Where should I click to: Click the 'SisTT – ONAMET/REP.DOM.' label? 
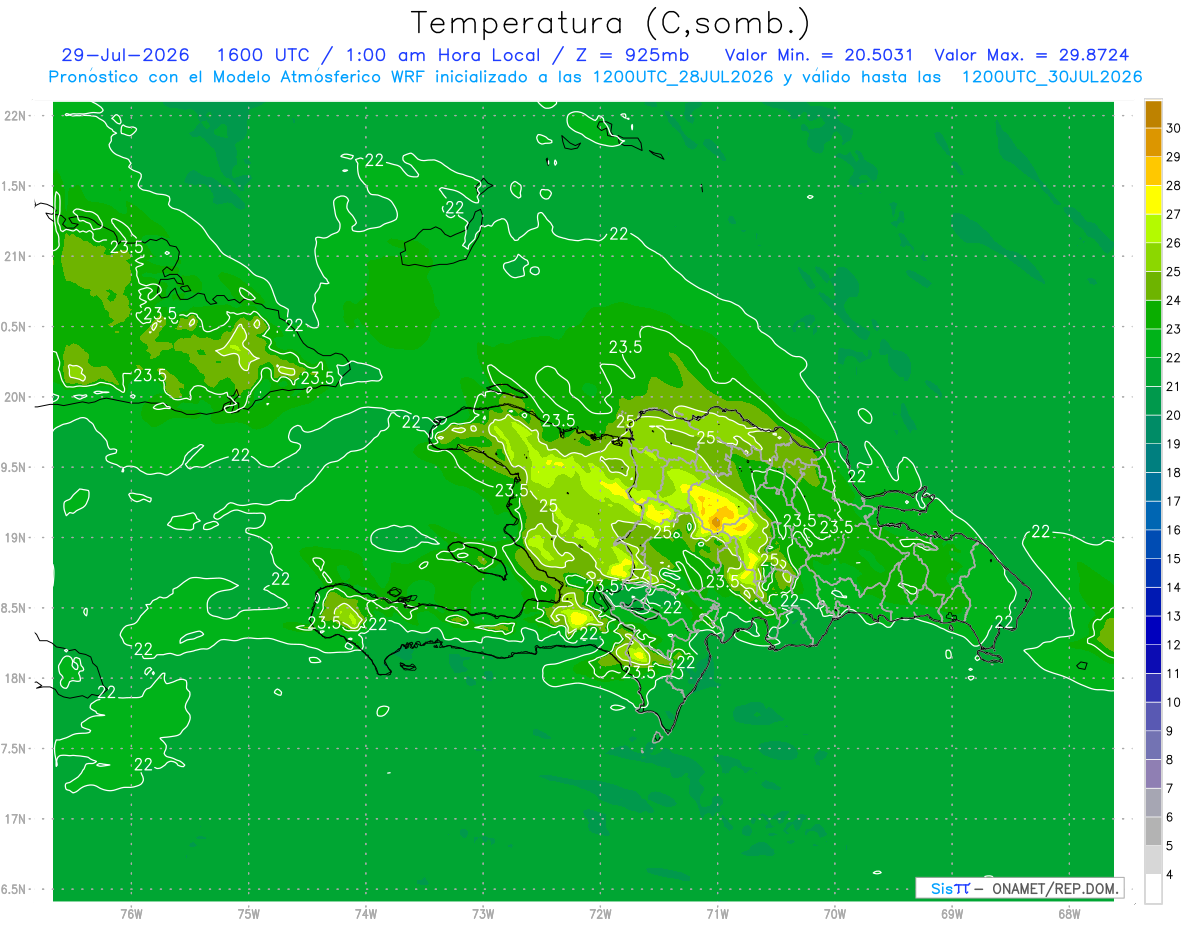(1020, 888)
